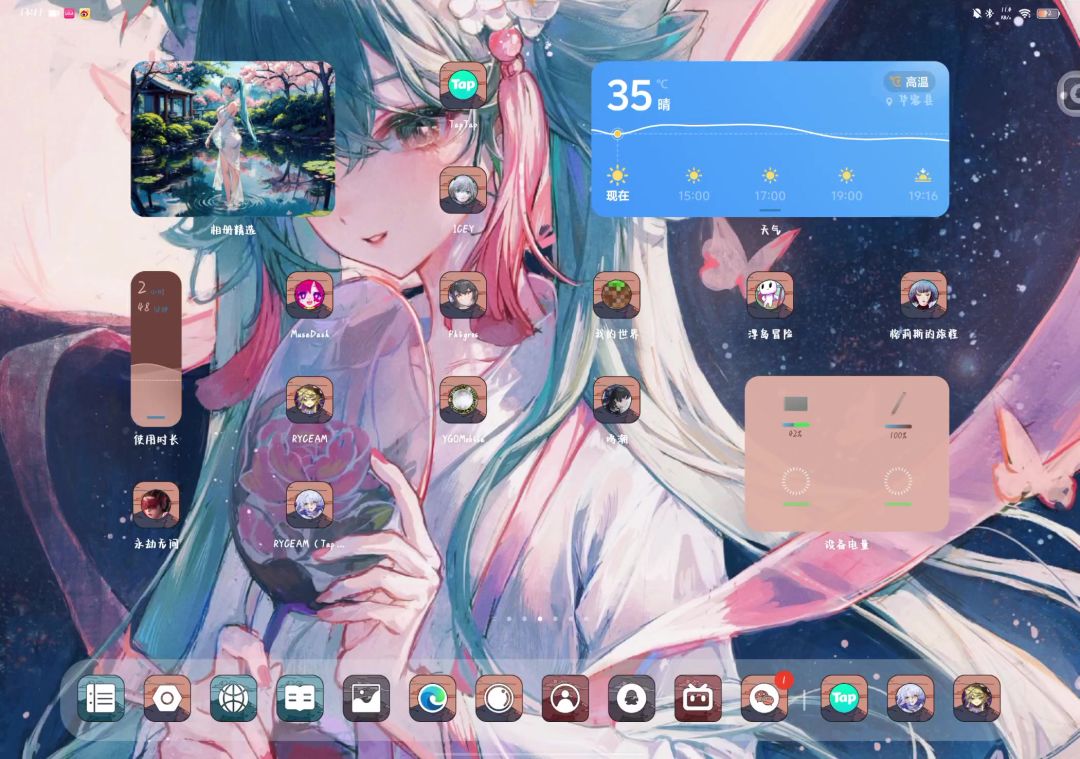The width and height of the screenshot is (1080, 759).
Task: Open the 相册精选 photo widget
Action: (233, 139)
